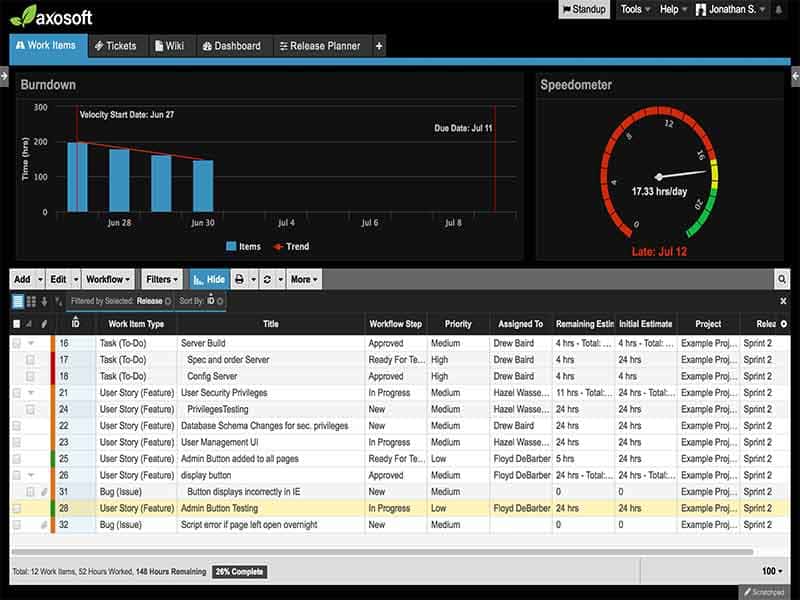The width and height of the screenshot is (800, 600).
Task: Click the Standup button
Action: point(584,9)
